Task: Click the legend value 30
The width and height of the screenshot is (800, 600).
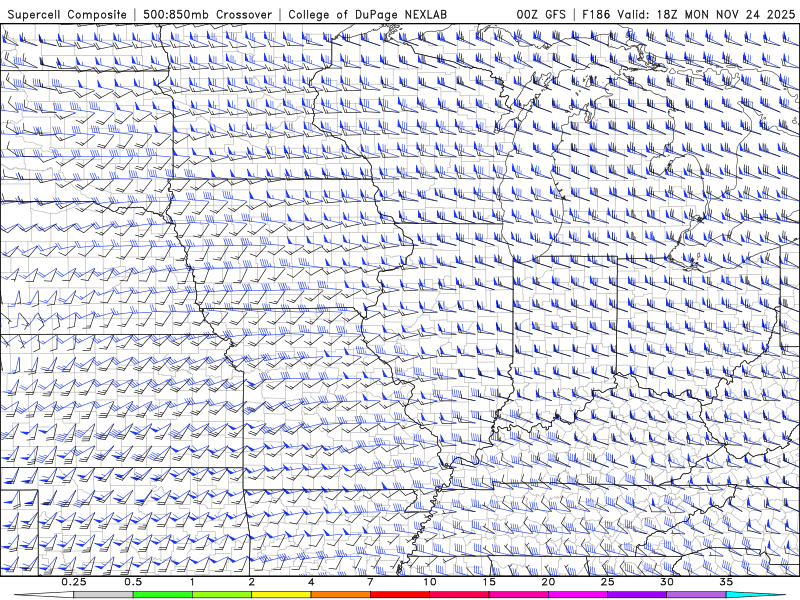Action: coord(667,582)
